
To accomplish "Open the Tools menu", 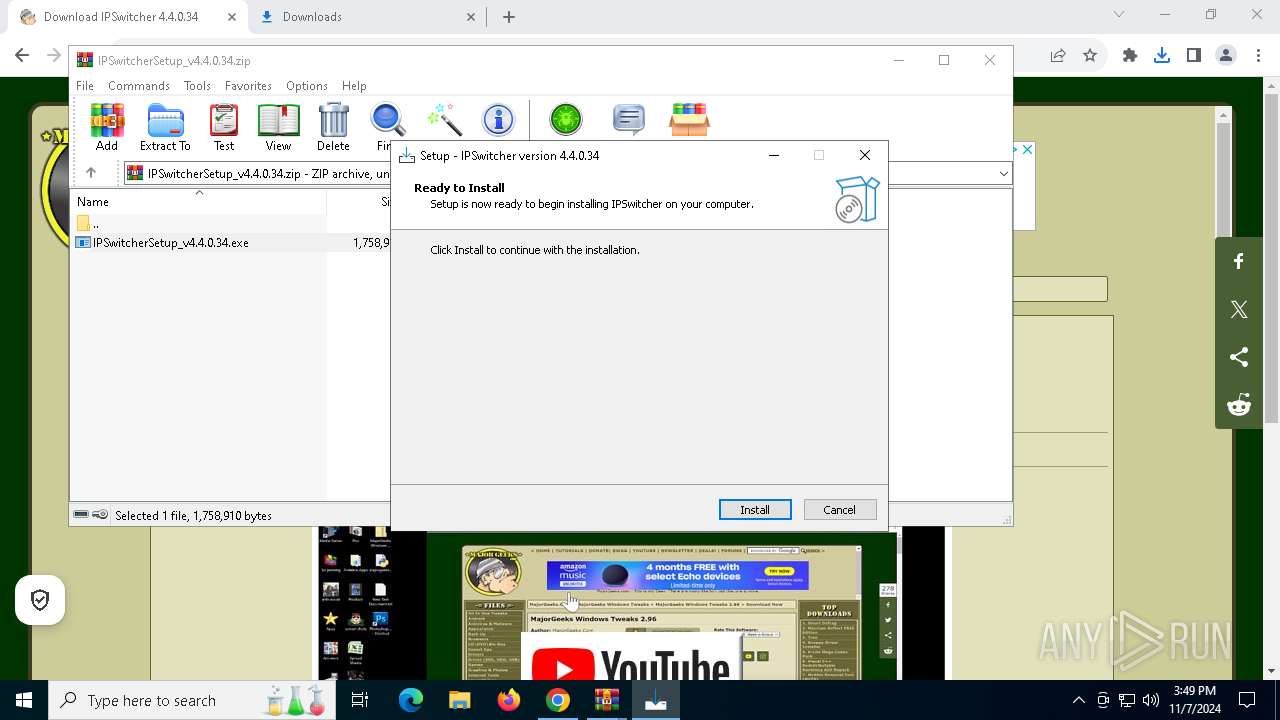I will (x=197, y=86).
